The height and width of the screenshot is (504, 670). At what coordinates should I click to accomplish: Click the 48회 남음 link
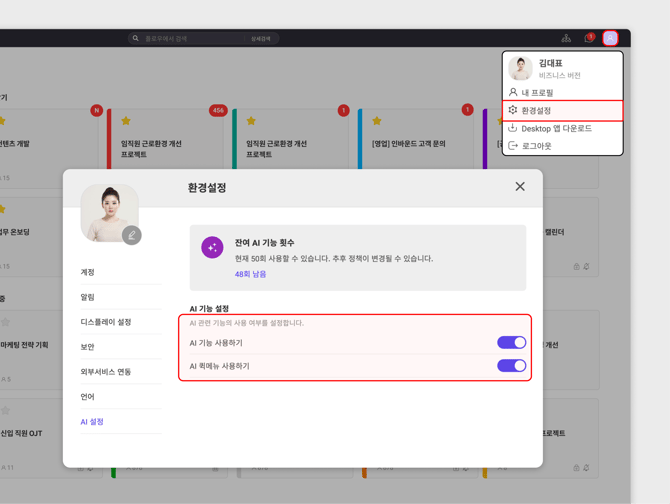250,274
